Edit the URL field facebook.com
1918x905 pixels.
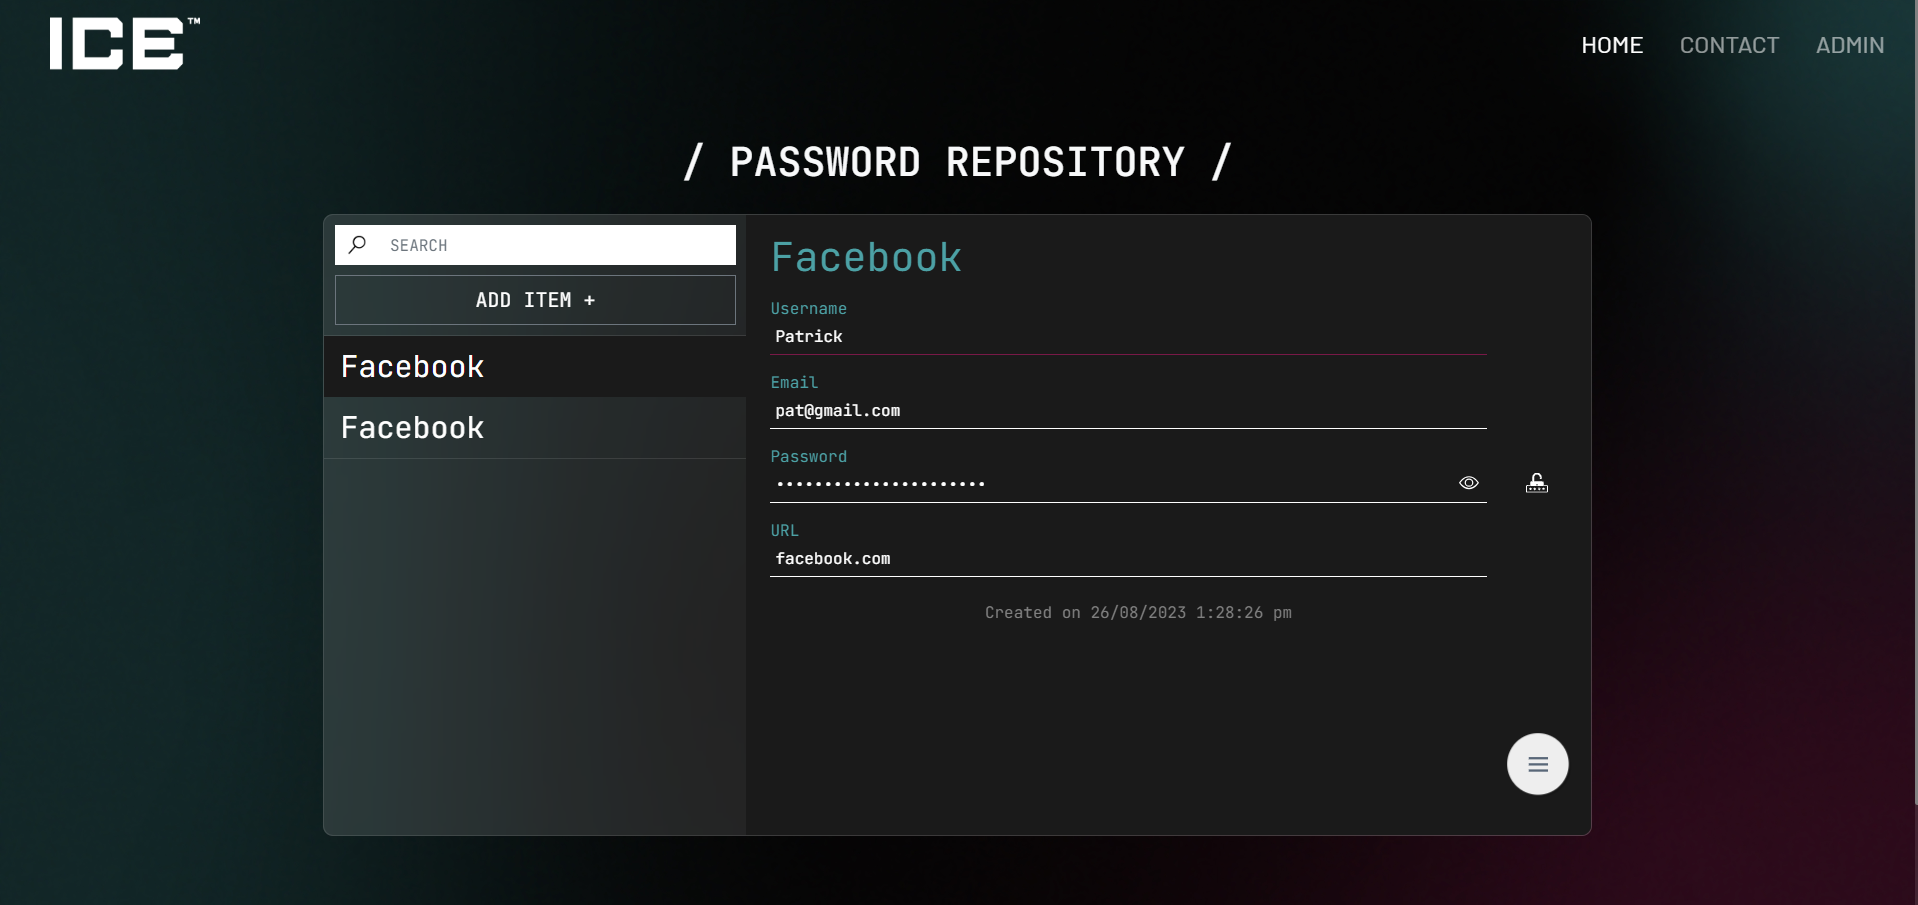point(1128,559)
